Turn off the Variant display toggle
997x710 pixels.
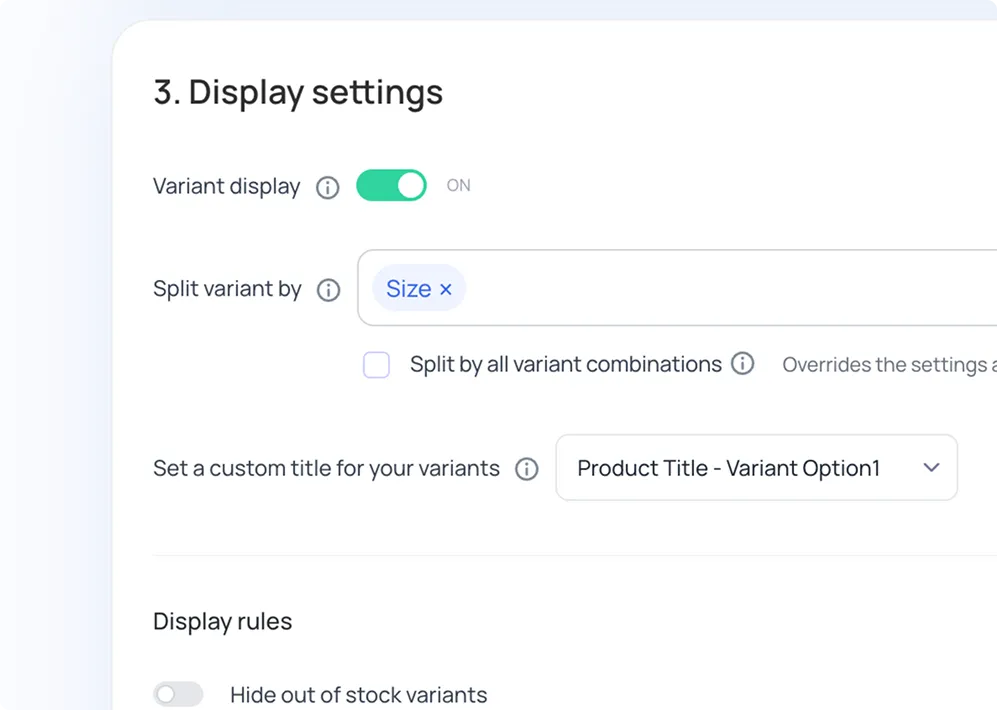[390, 185]
